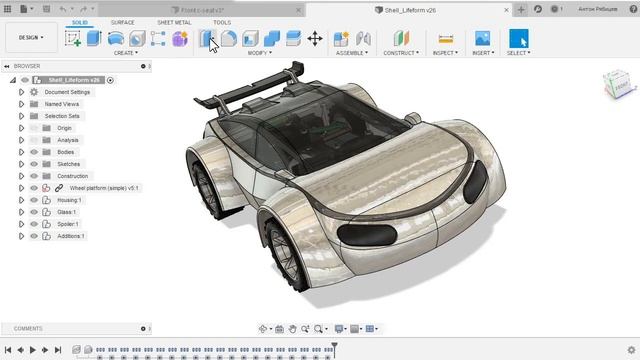640x360 pixels.
Task: Open the CREATE dropdown menu
Action: click(126, 53)
